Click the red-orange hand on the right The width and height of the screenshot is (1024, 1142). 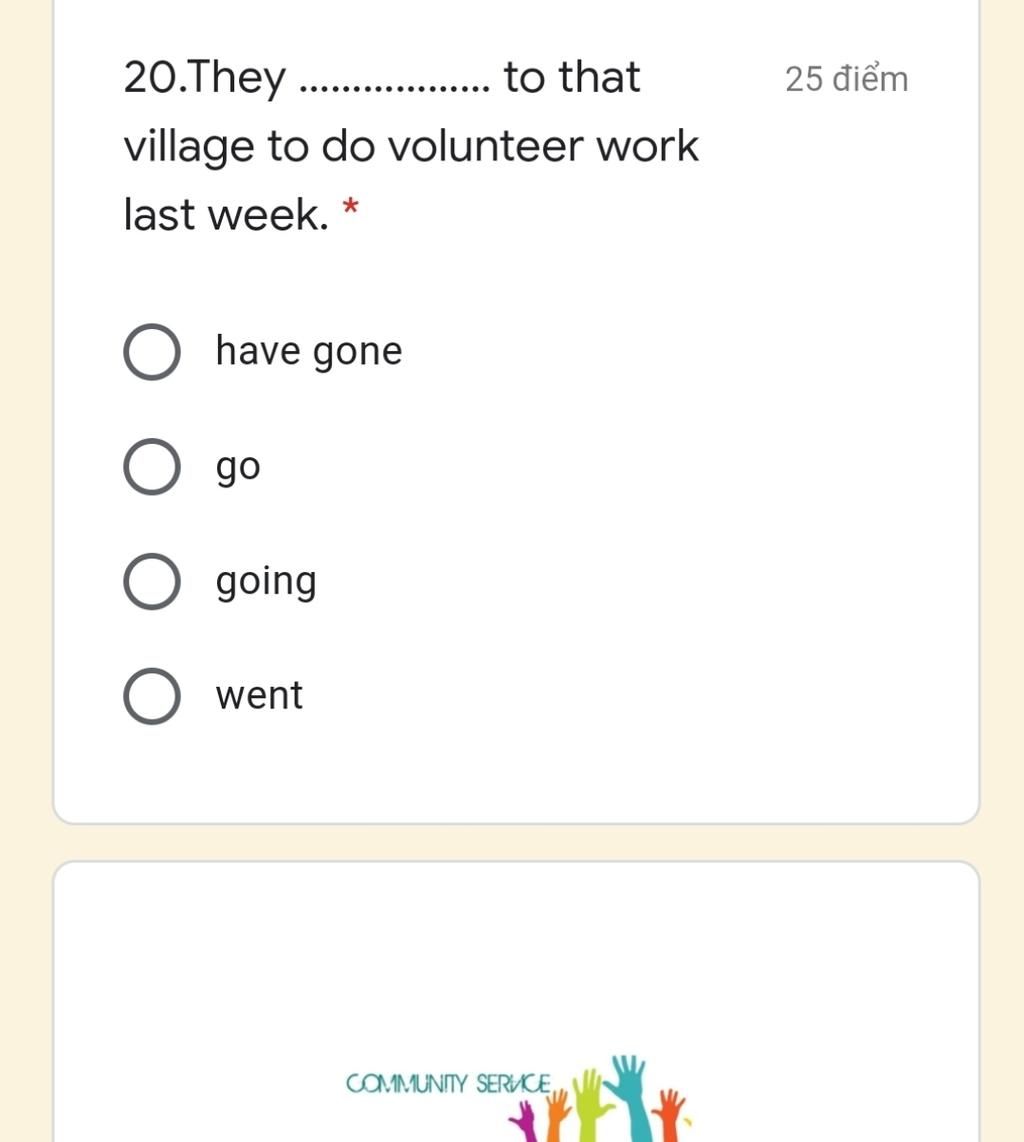(669, 1114)
